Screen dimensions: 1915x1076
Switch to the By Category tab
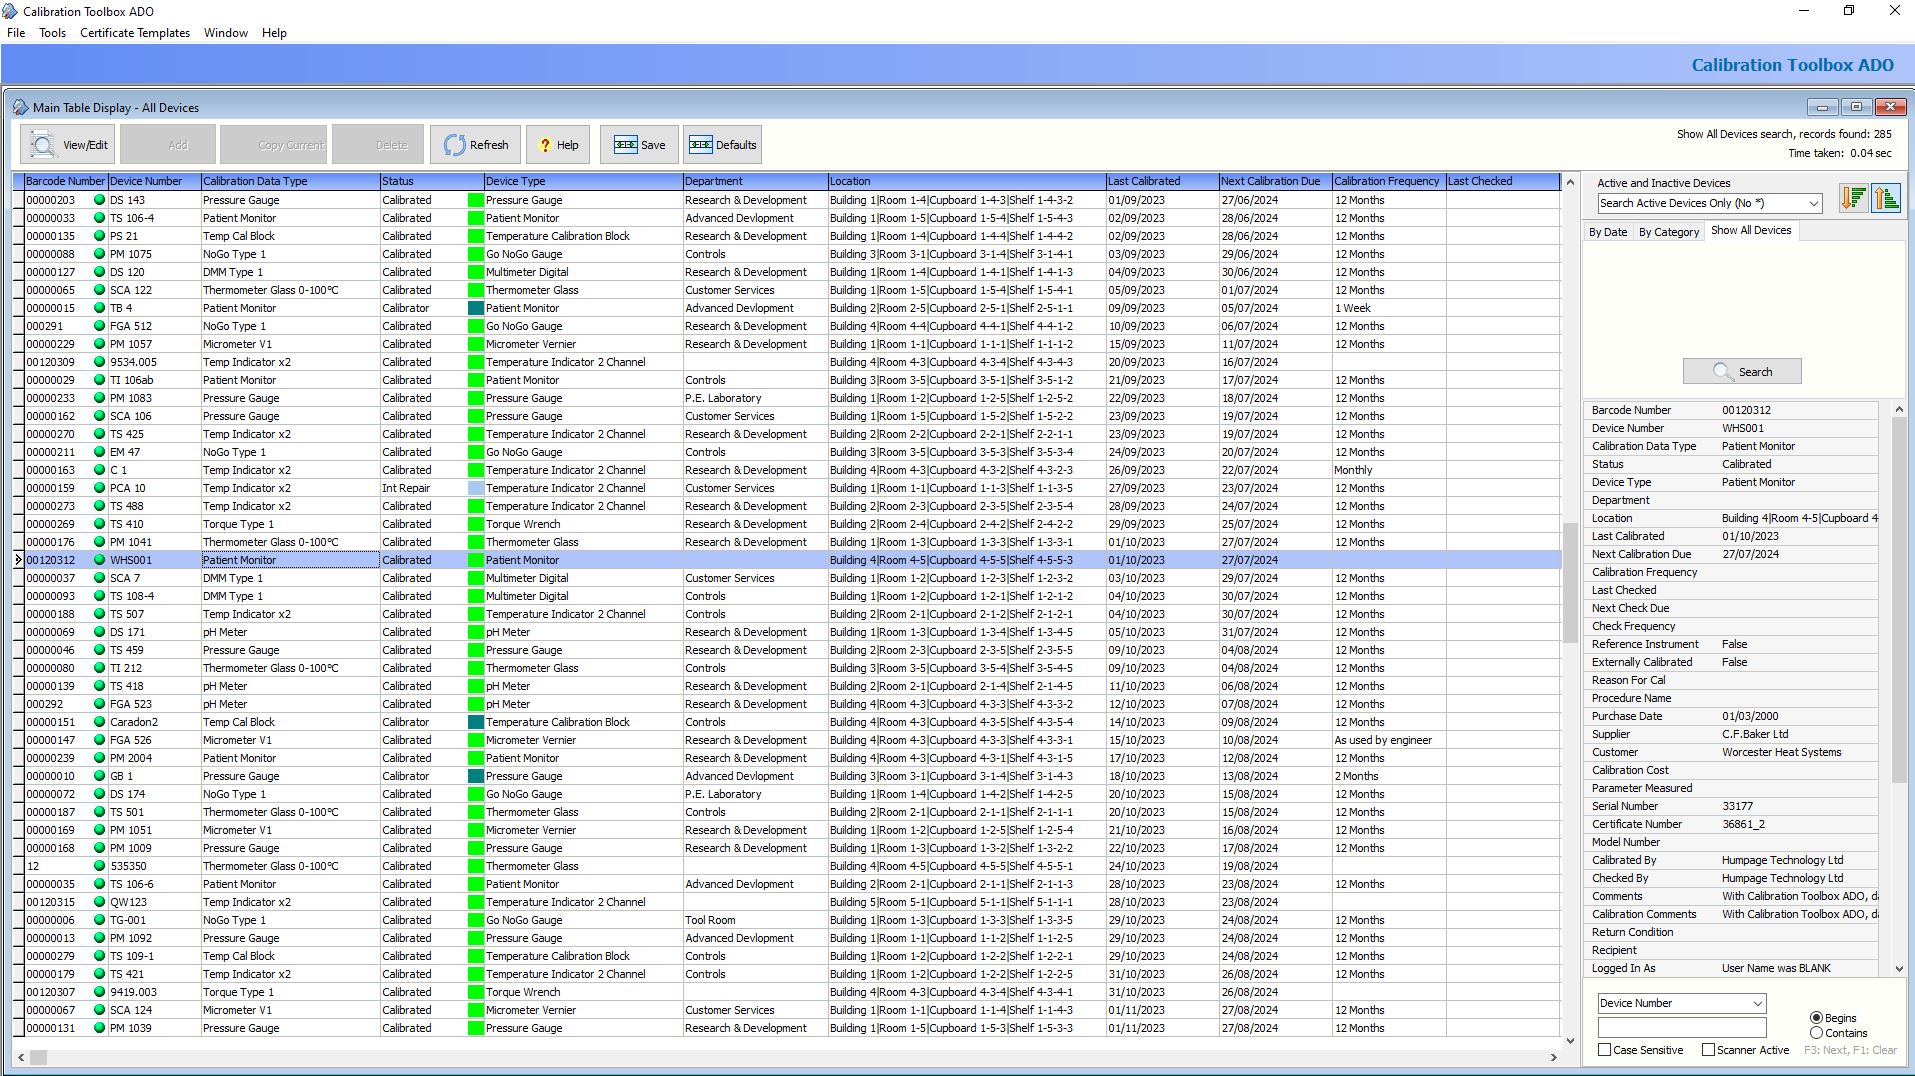click(1668, 232)
